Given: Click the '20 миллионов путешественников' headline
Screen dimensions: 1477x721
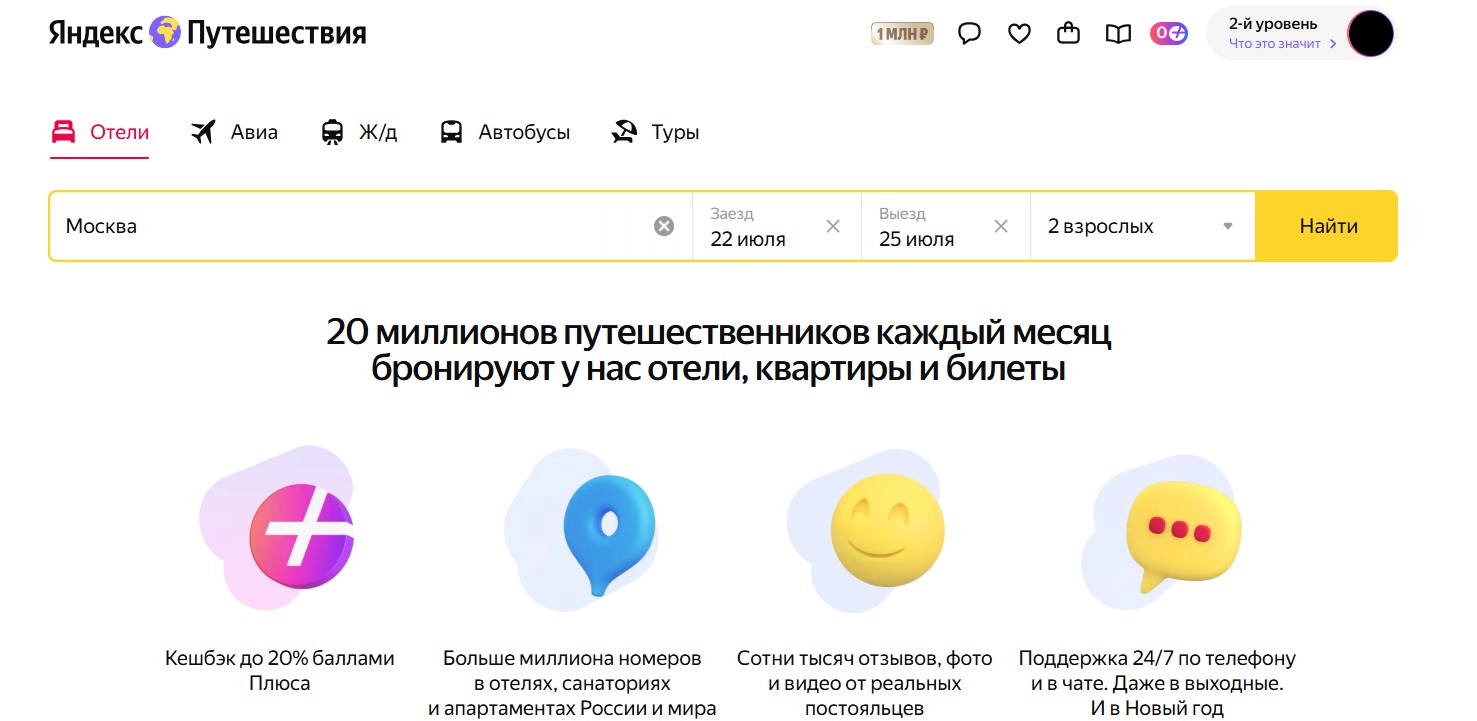Looking at the screenshot, I should 719,350.
